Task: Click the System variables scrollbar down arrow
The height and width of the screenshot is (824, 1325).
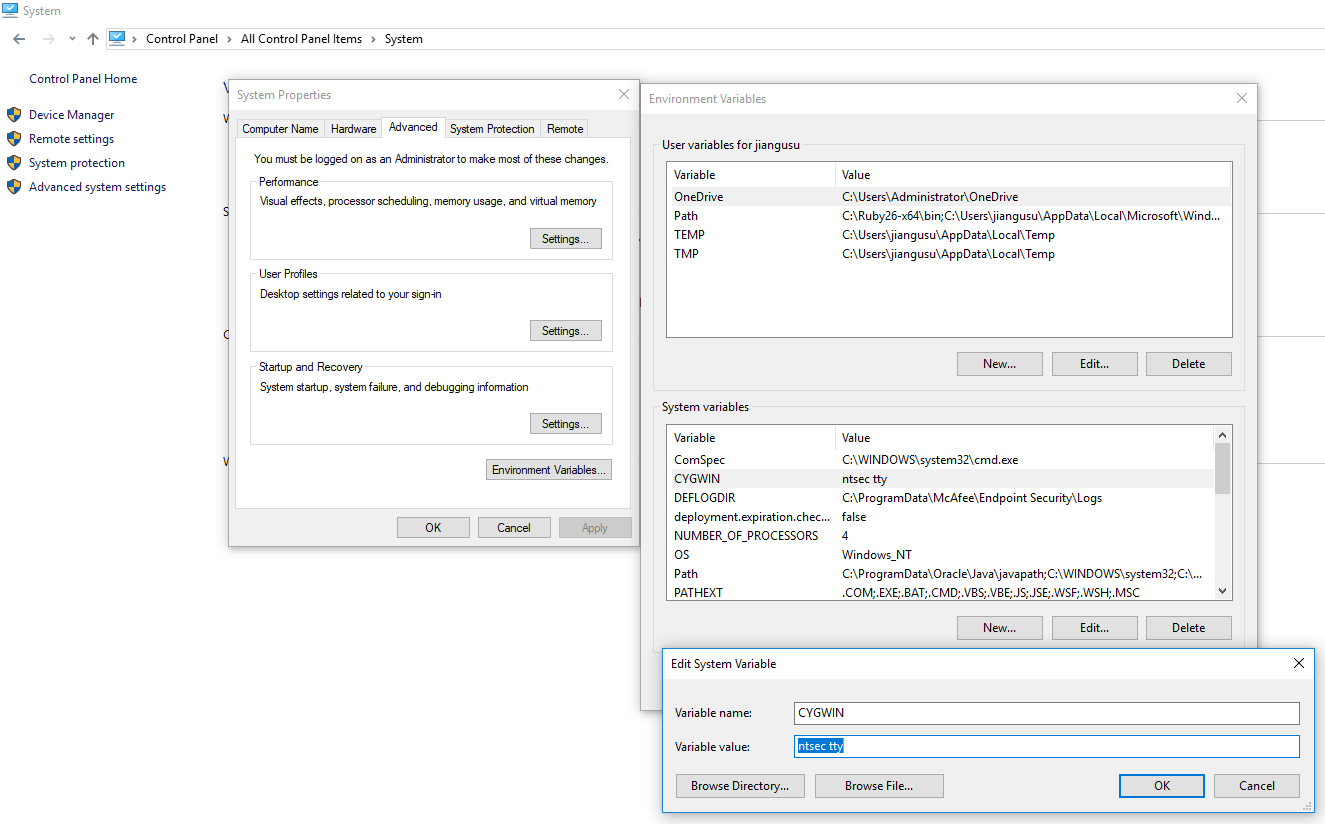Action: 1221,590
